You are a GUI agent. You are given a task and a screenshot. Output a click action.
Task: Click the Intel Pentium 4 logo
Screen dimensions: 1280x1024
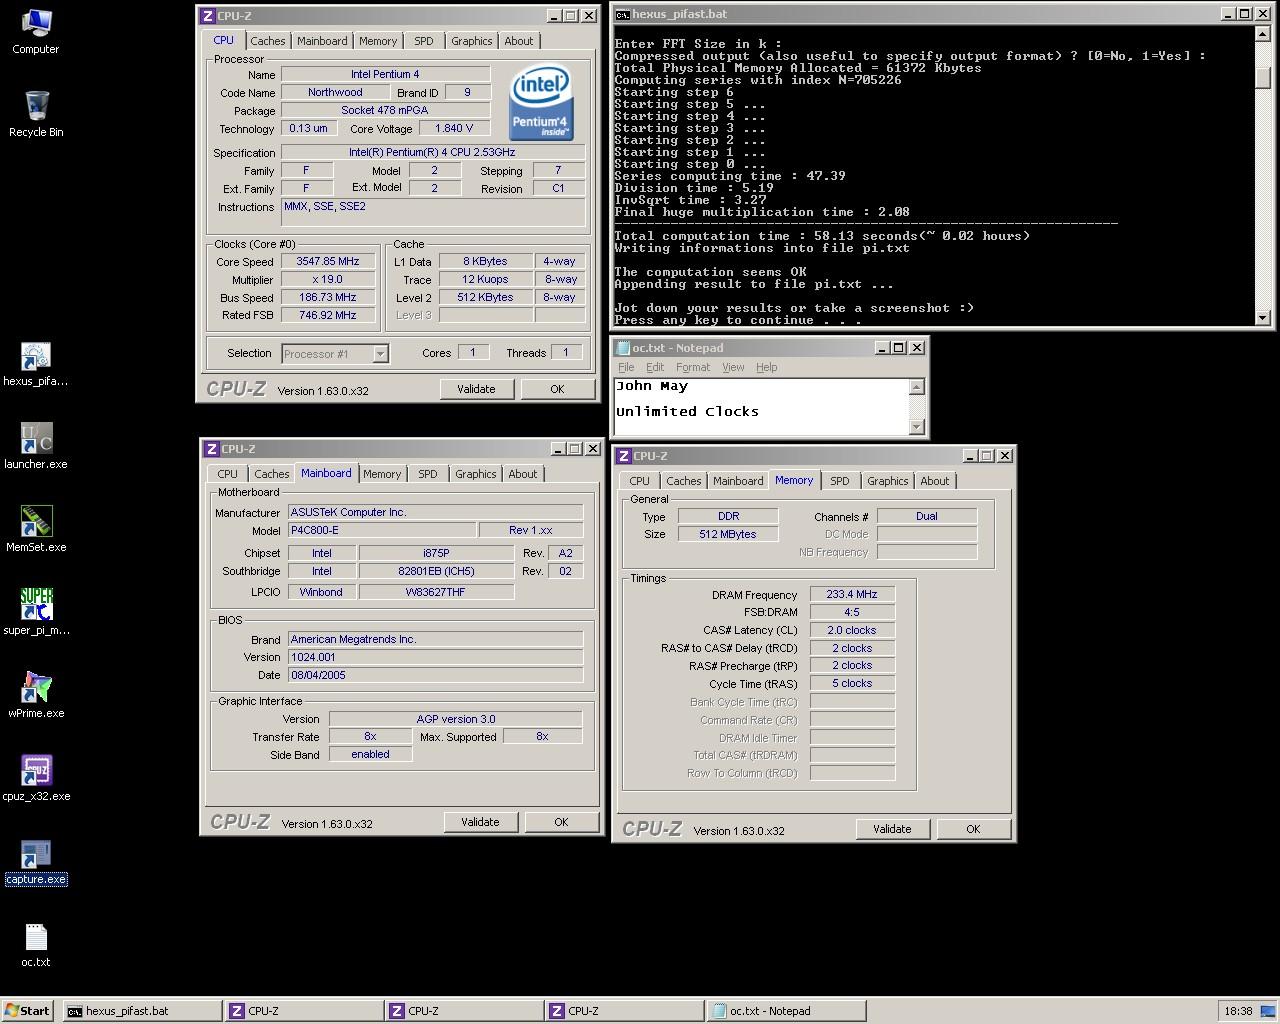pyautogui.click(x=541, y=103)
